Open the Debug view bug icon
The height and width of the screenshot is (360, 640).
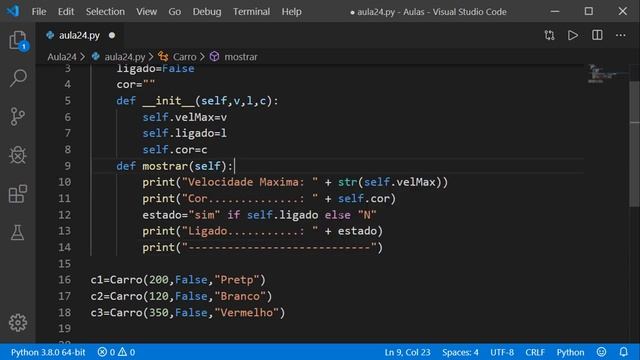[x=18, y=155]
